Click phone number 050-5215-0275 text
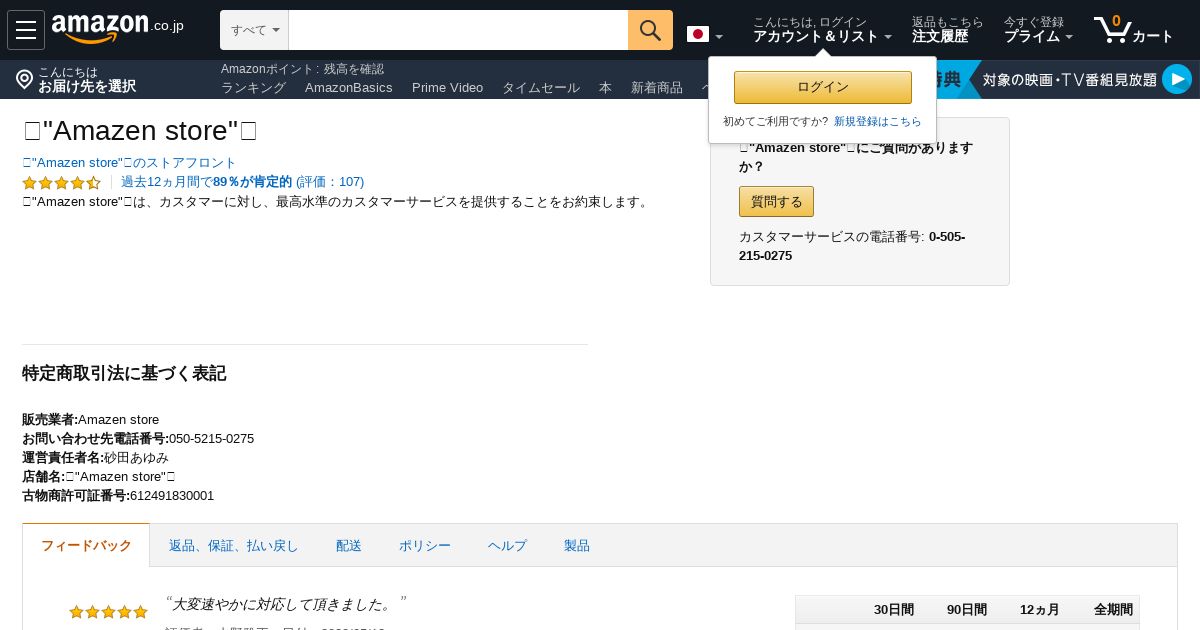This screenshot has width=1200, height=630. click(211, 438)
